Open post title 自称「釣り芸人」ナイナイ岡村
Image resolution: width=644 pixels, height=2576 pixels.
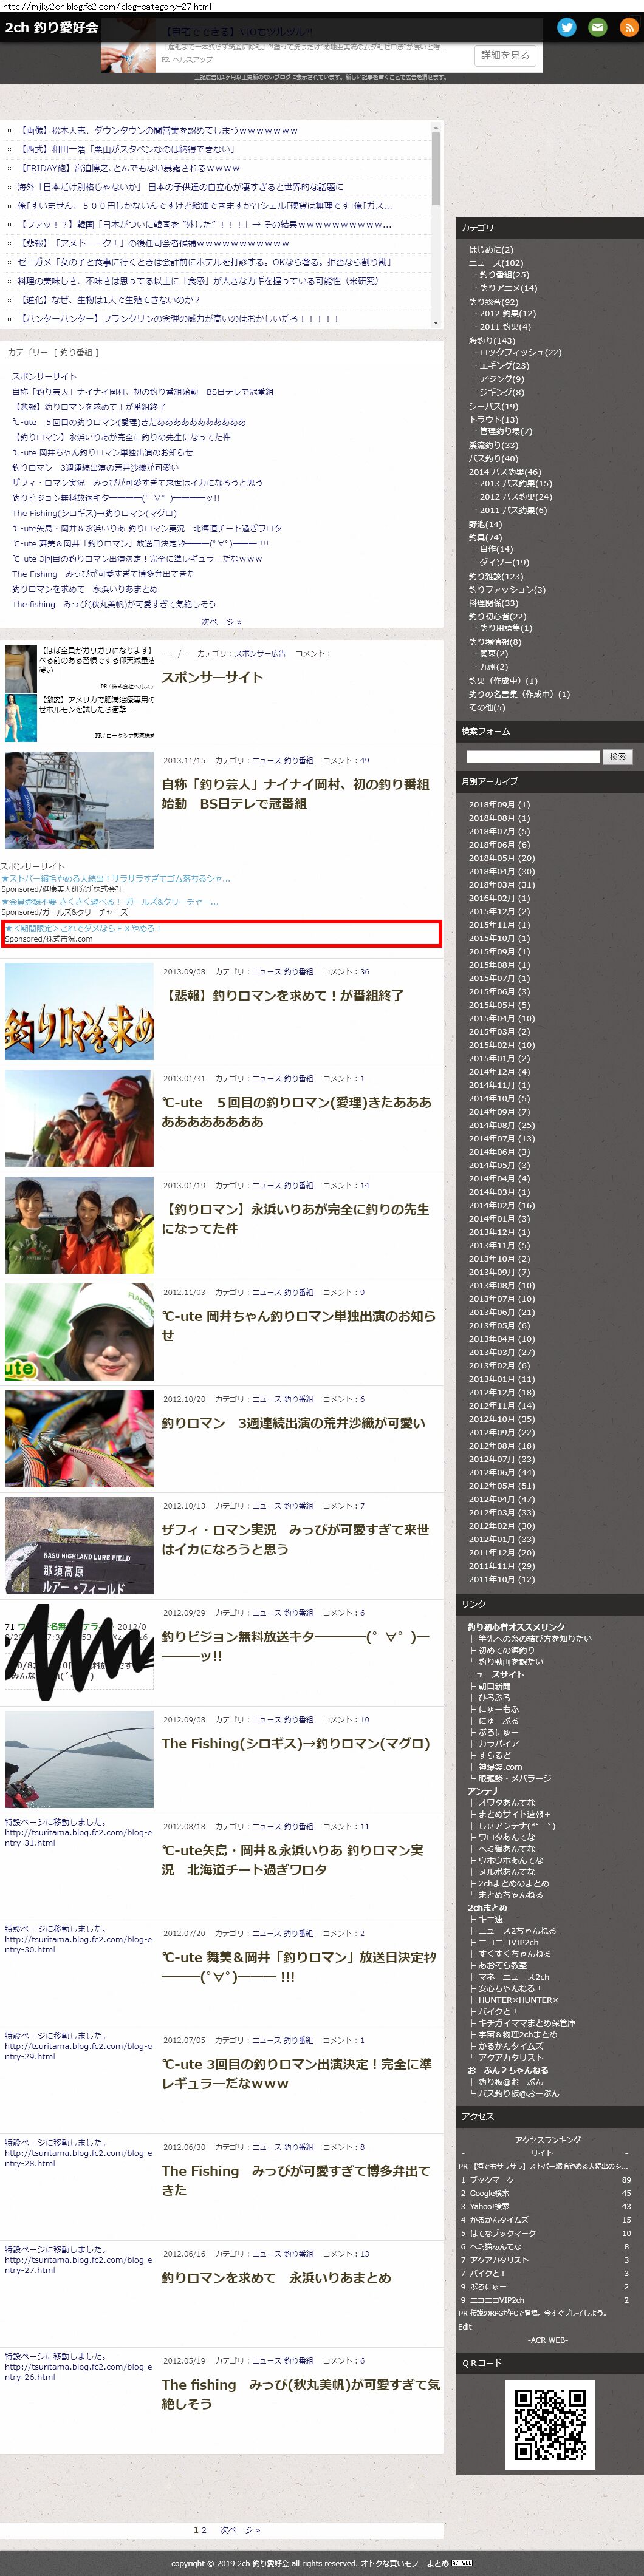tap(295, 794)
